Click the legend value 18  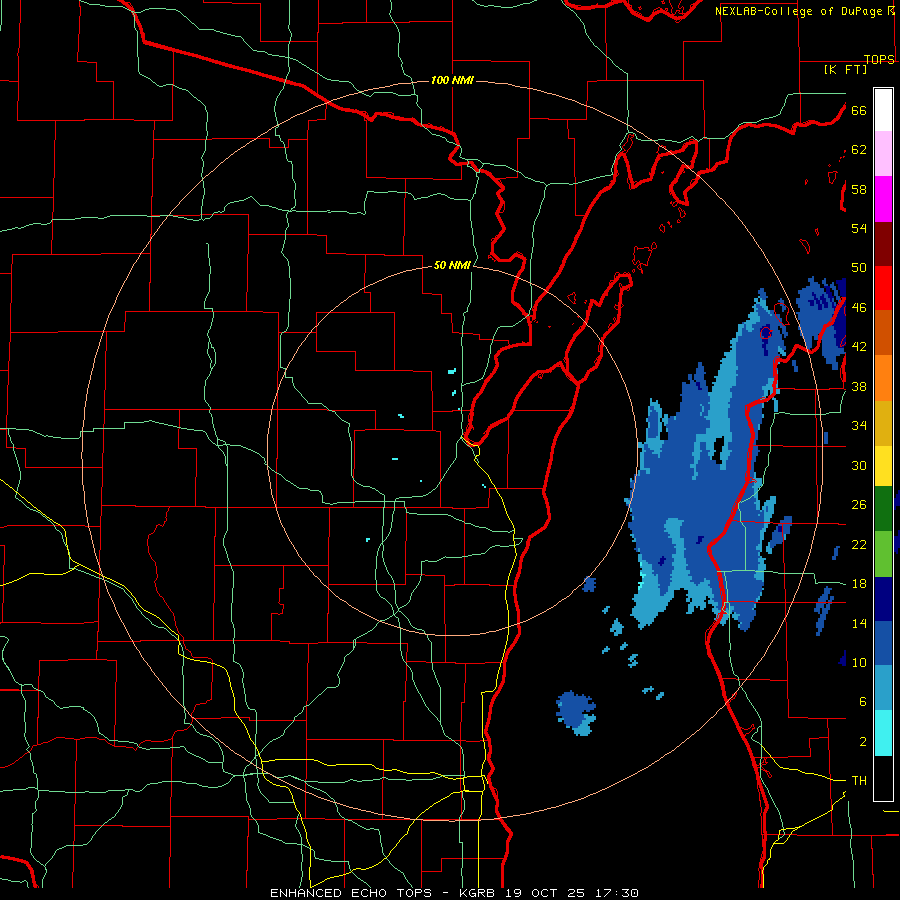click(x=859, y=584)
